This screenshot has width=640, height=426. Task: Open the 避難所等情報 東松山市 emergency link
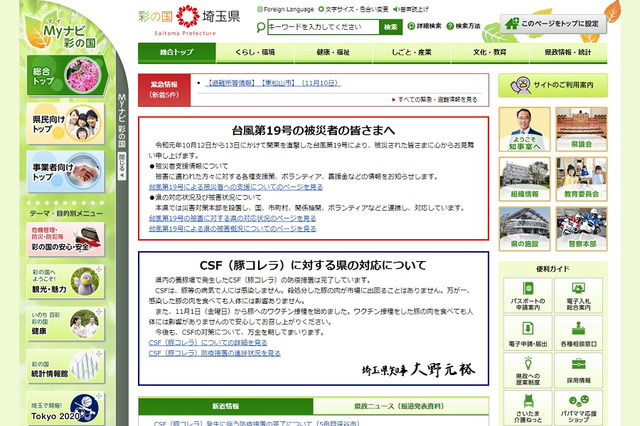(x=272, y=83)
